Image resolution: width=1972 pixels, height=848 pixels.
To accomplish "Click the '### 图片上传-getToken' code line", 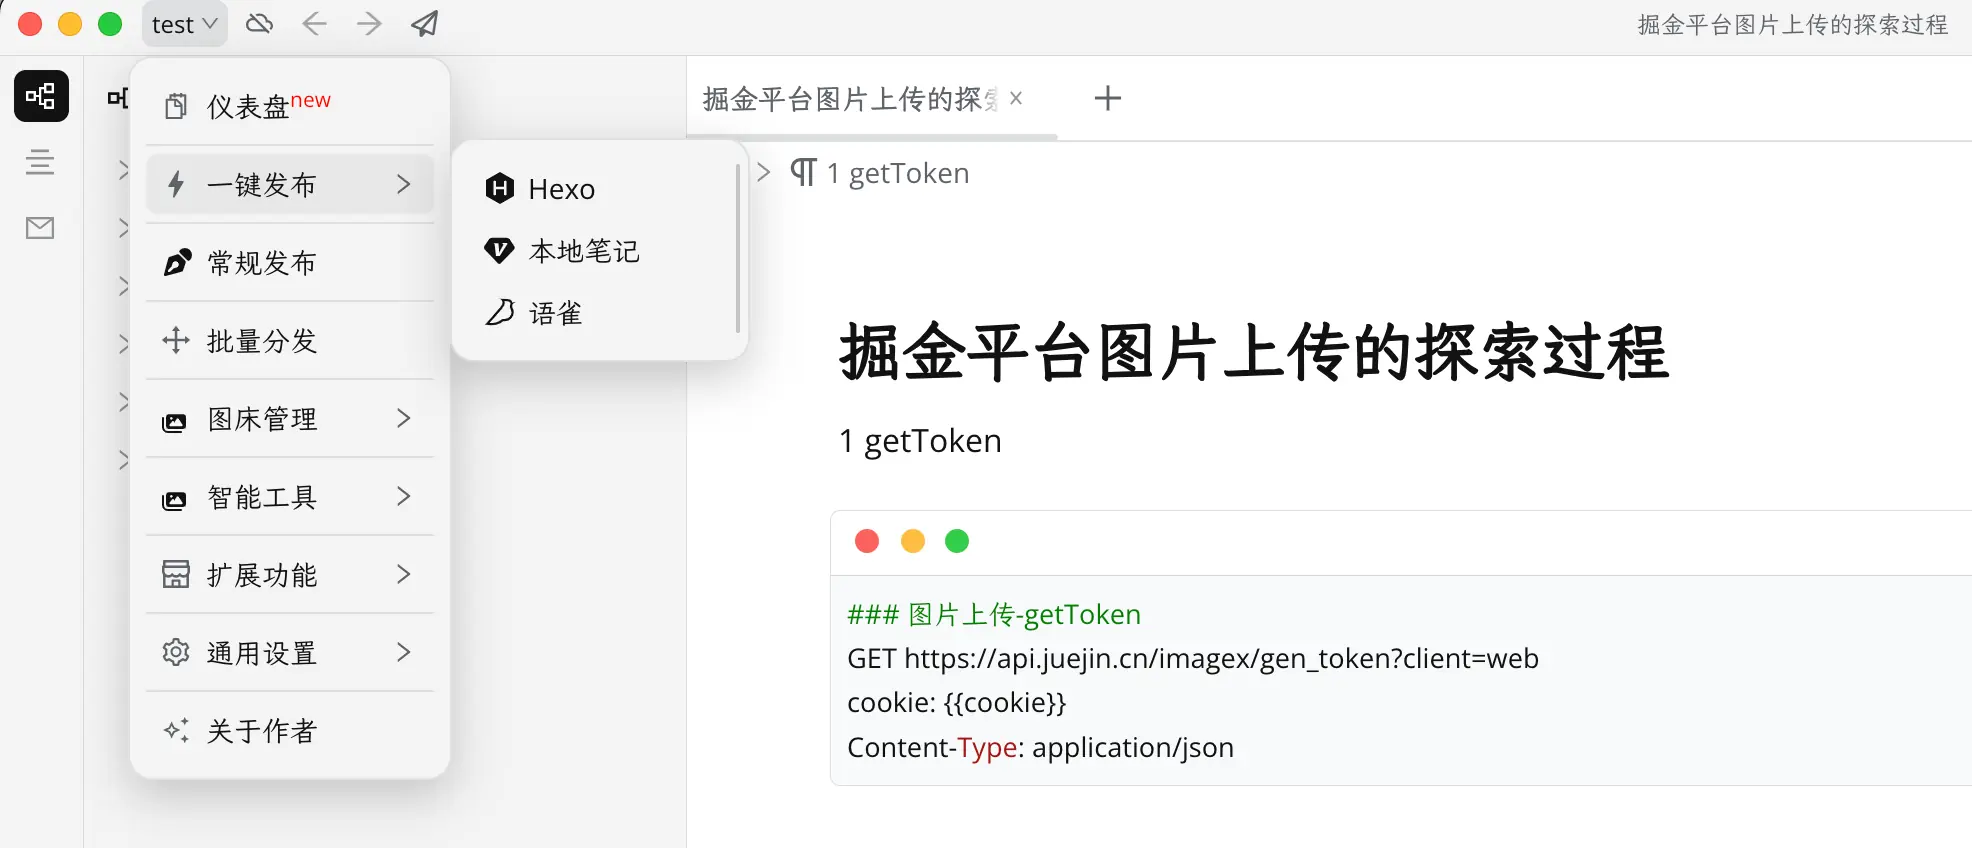I will point(994,614).
